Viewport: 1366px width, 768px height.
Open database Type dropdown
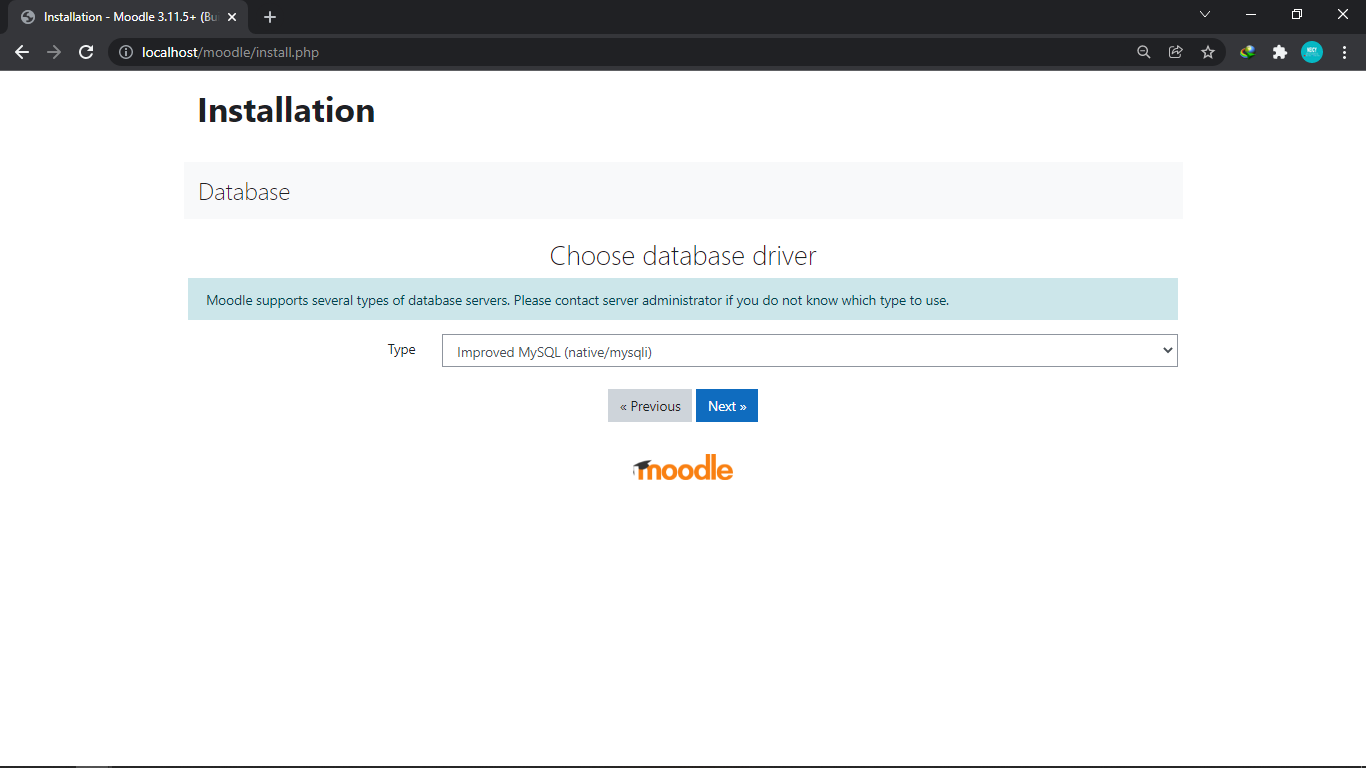click(x=809, y=351)
